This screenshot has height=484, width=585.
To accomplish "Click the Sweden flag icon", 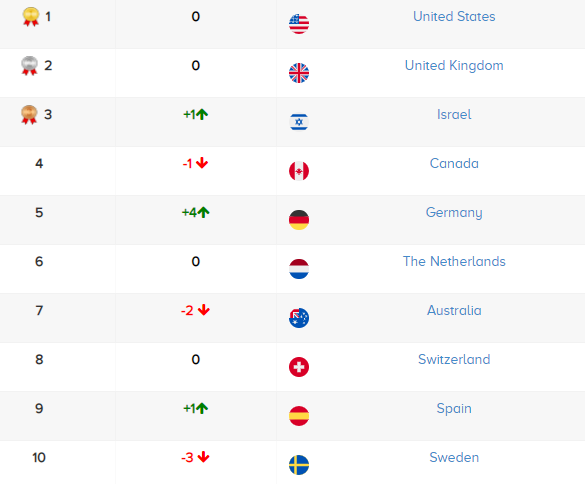I will point(299,465).
